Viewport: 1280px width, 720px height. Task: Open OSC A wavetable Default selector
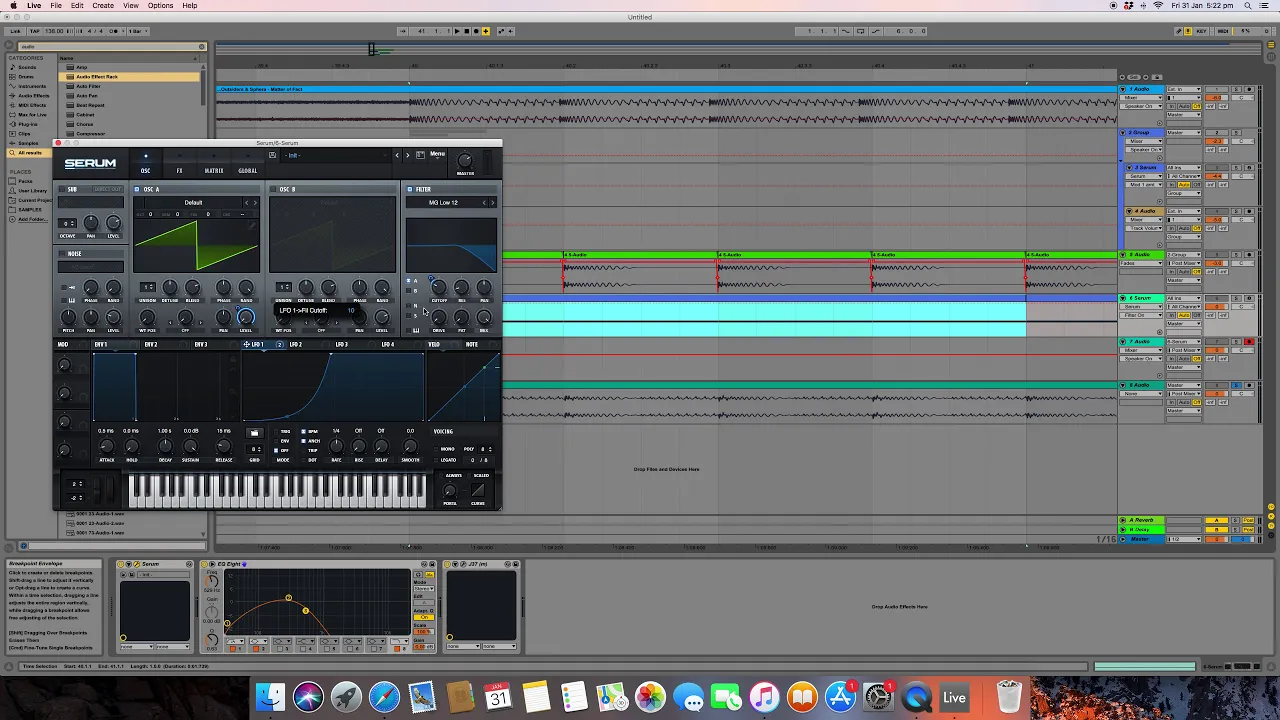pos(193,202)
